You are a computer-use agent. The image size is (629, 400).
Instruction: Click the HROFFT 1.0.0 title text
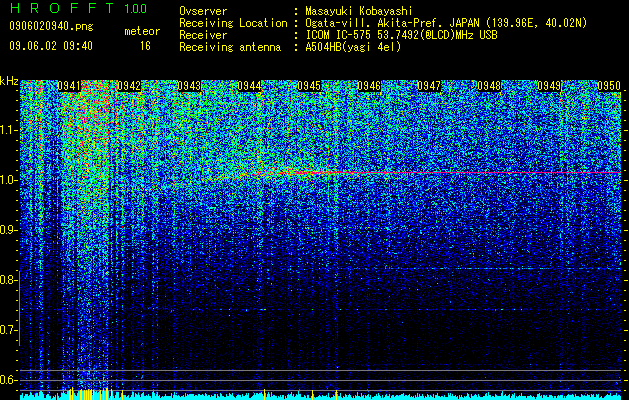click(x=78, y=8)
